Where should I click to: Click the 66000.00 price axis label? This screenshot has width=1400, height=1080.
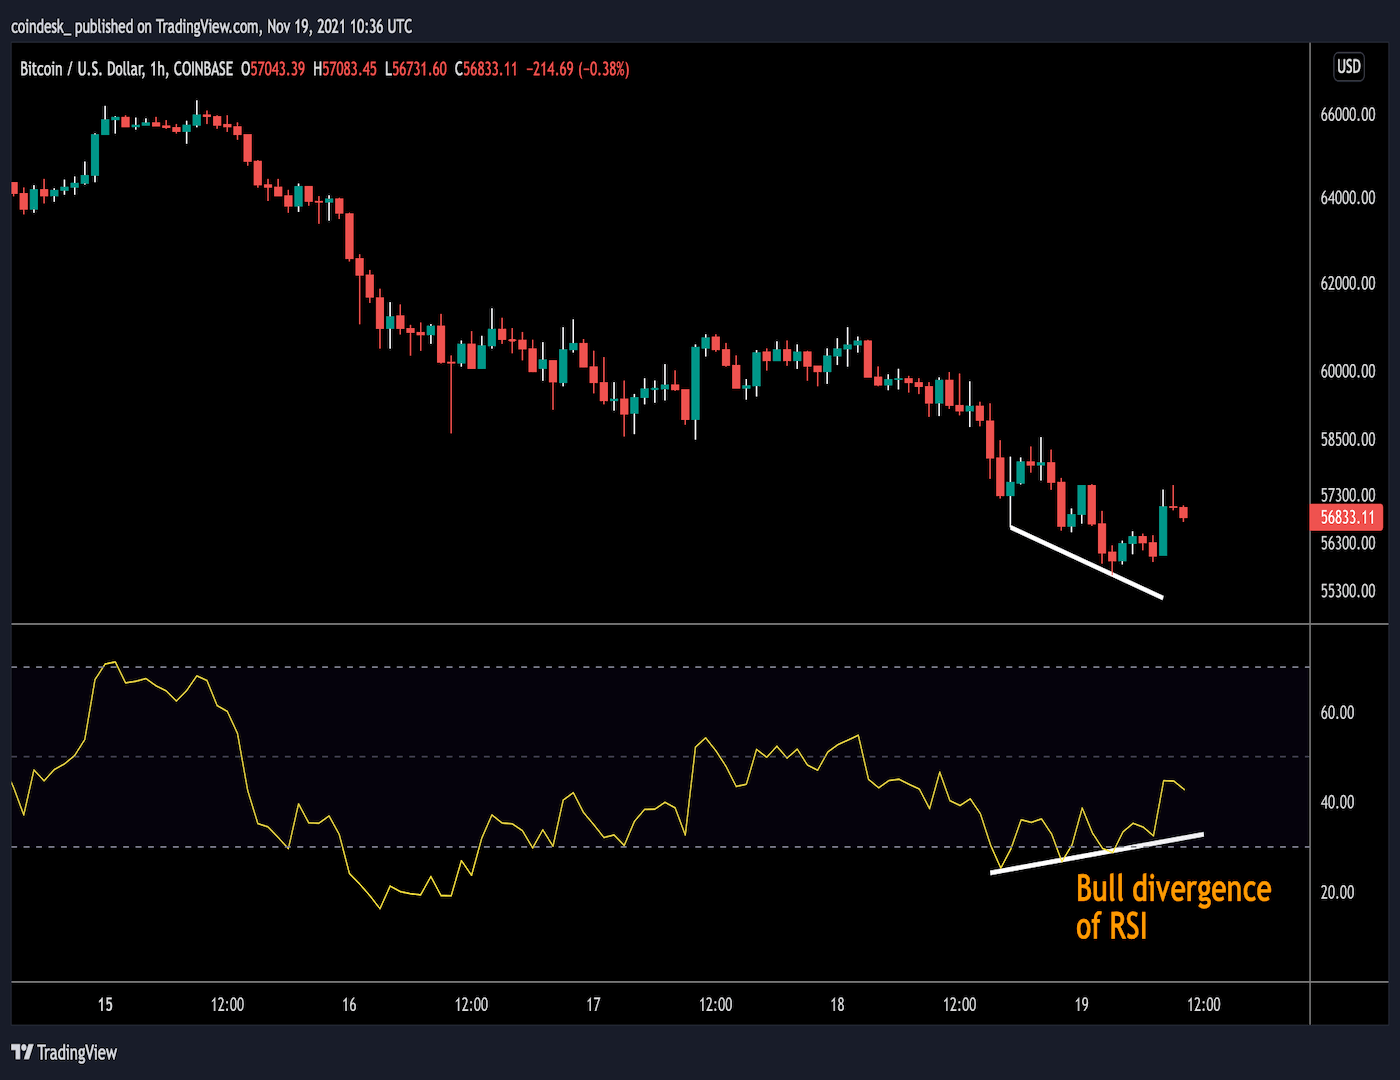pos(1347,115)
